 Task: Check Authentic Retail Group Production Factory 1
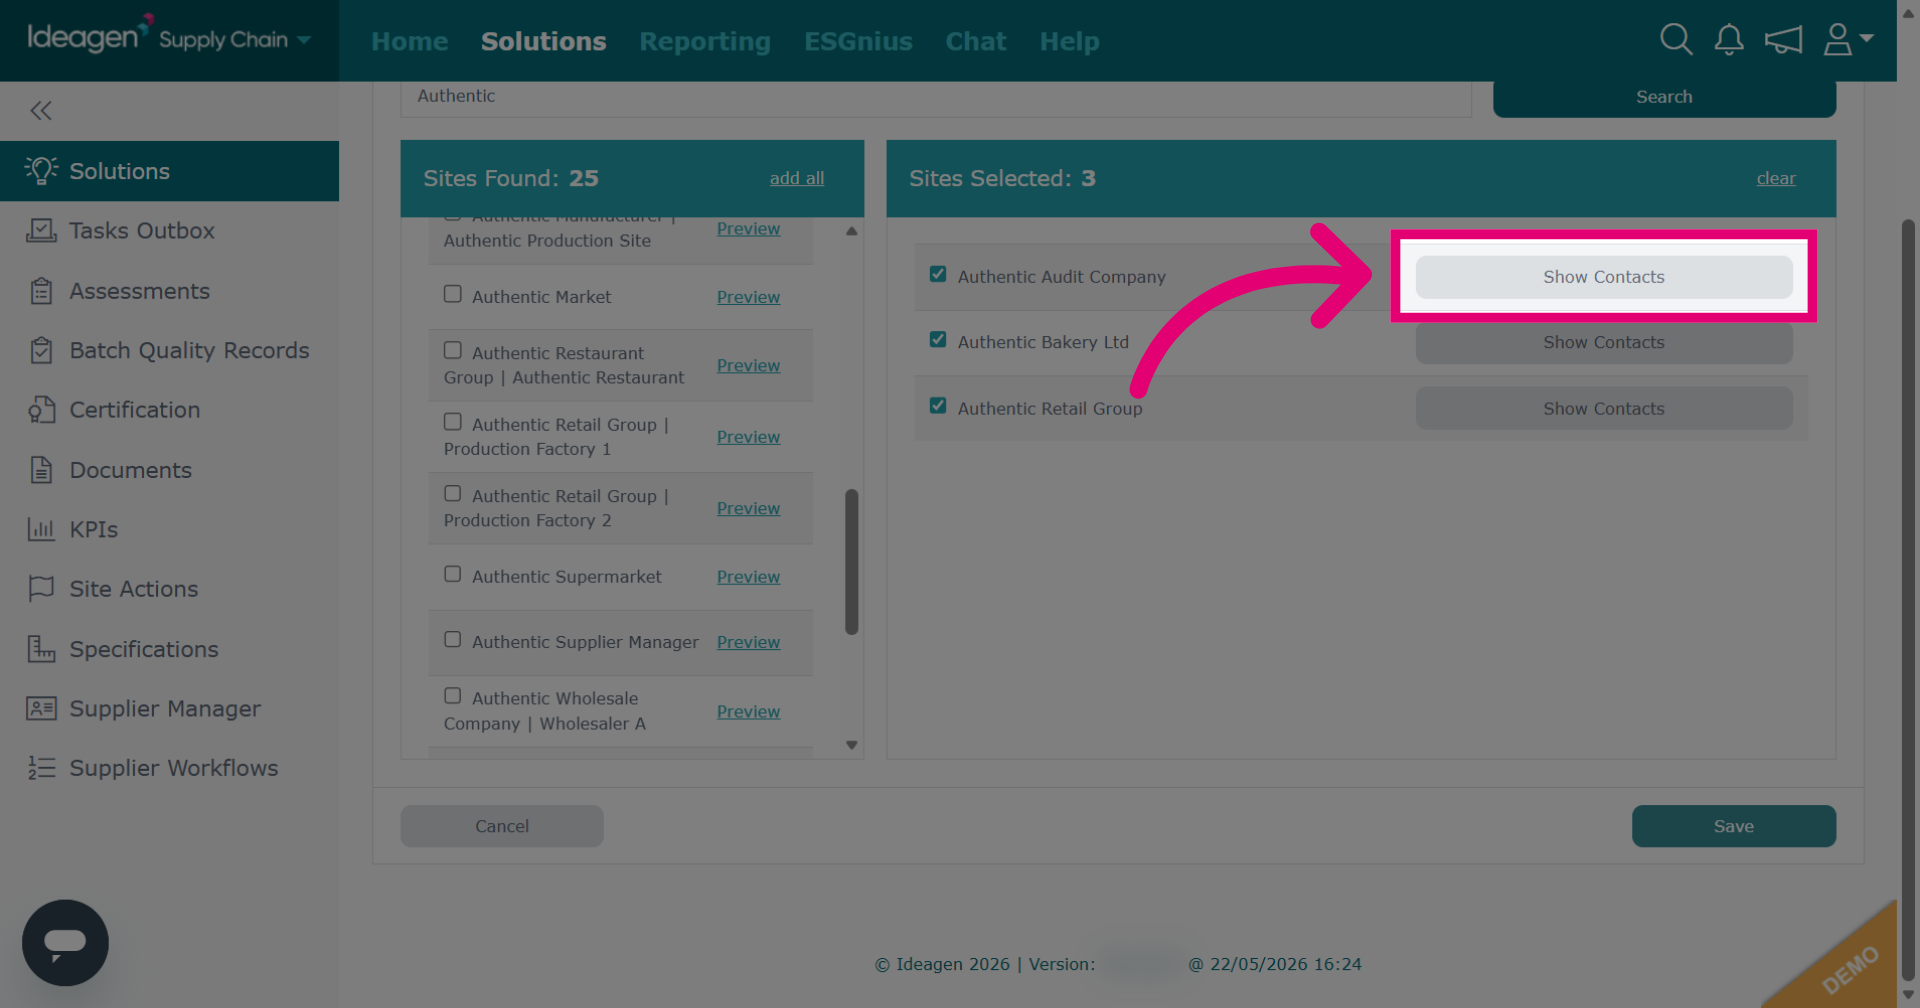pos(453,422)
